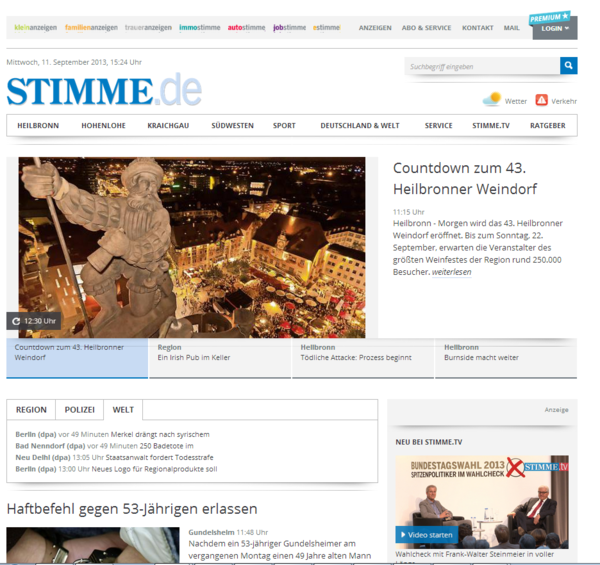Open the Bundestagswahl 2013 video thumbnail
The width and height of the screenshot is (600, 565).
(481, 500)
